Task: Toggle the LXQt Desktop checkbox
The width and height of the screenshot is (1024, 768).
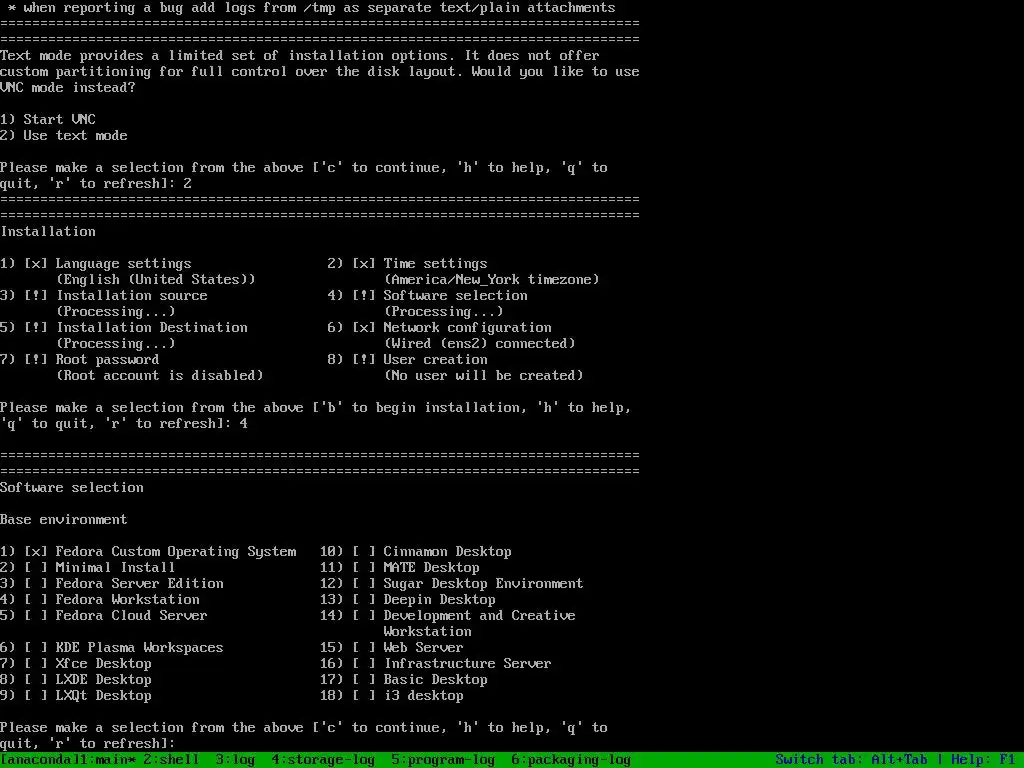Action: click(x=36, y=696)
